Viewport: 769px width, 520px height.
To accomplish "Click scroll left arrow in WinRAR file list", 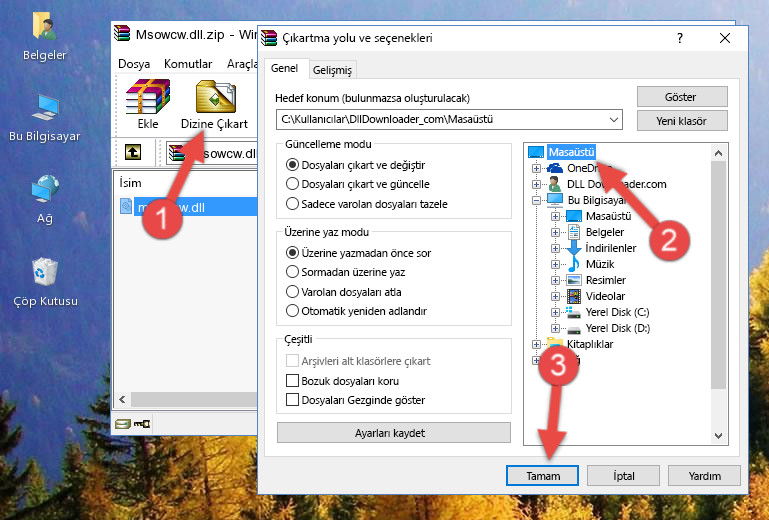I will click(x=123, y=399).
